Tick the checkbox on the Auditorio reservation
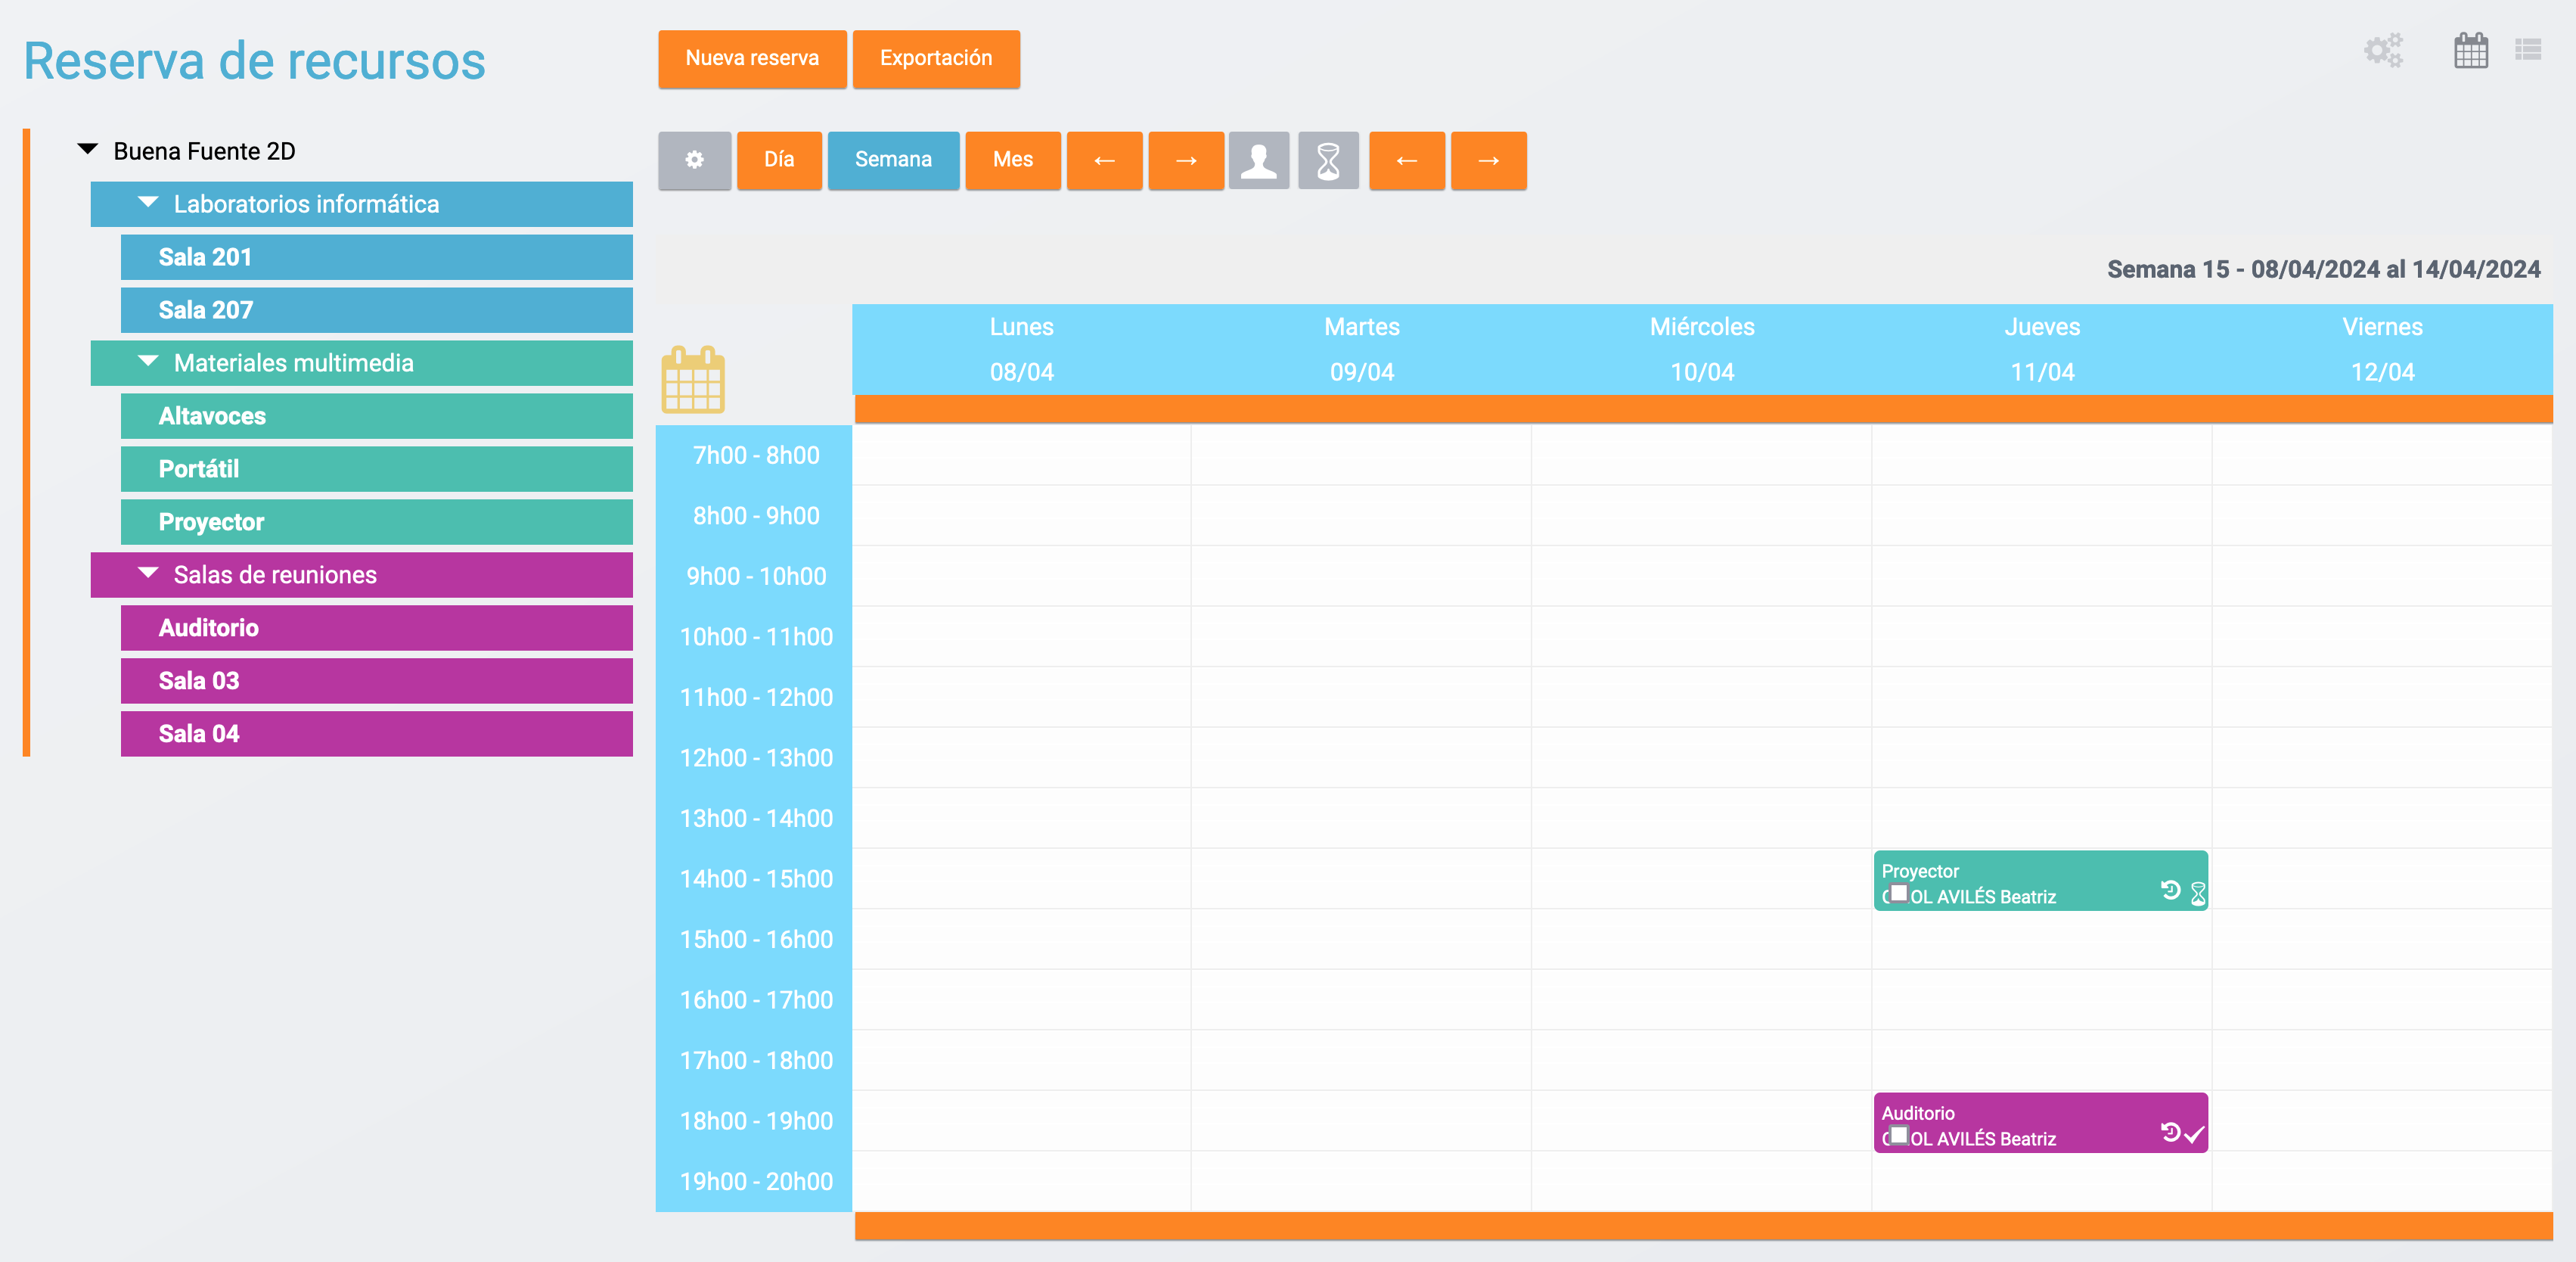This screenshot has height=1262, width=2576. pyautogui.click(x=1898, y=1135)
